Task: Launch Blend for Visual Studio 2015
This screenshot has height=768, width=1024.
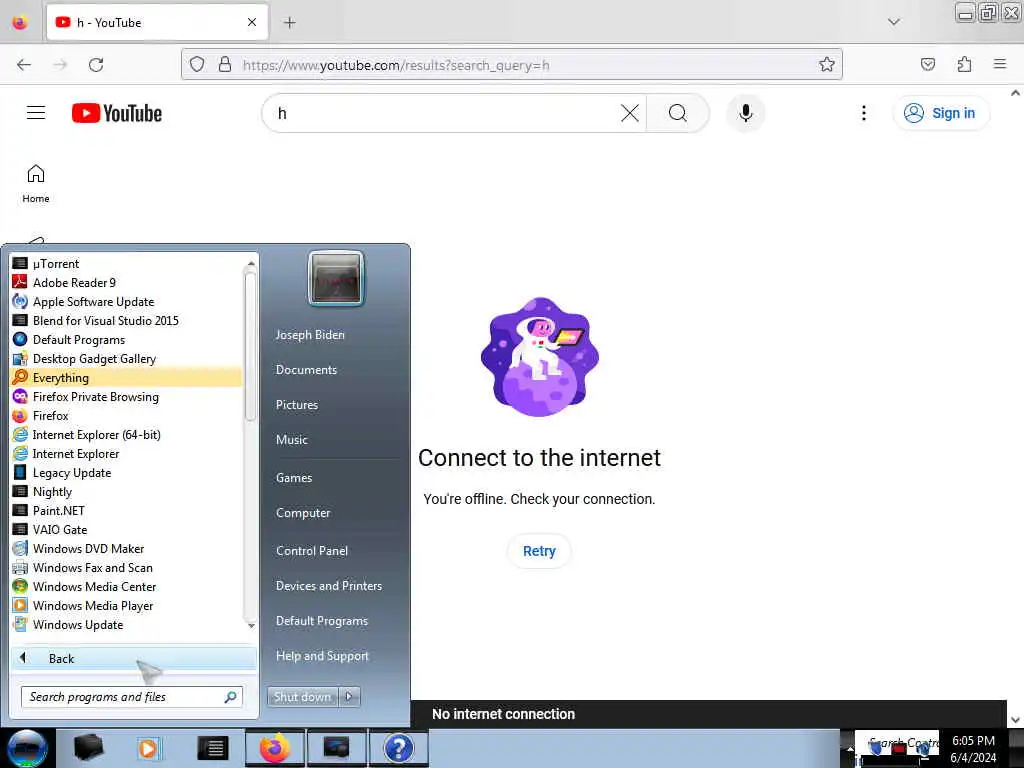Action: (127, 321)
